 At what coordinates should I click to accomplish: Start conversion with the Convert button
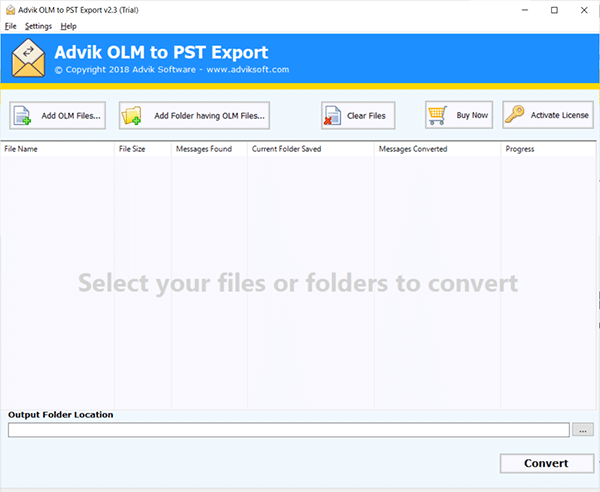[x=547, y=463]
